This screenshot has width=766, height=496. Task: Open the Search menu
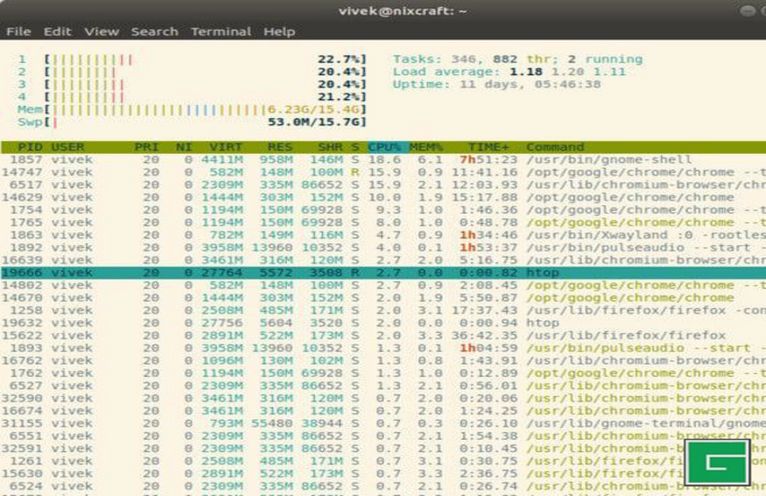(154, 31)
